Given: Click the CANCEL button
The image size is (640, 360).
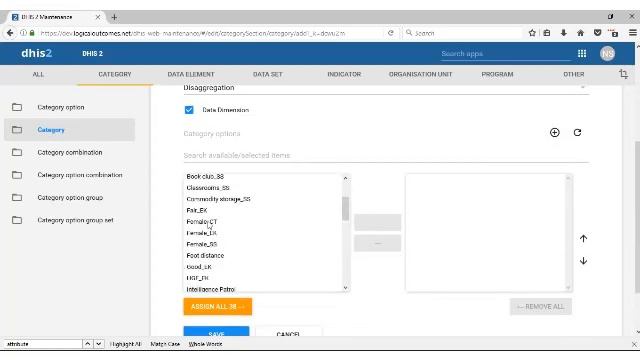Looking at the screenshot, I should tap(289, 332).
